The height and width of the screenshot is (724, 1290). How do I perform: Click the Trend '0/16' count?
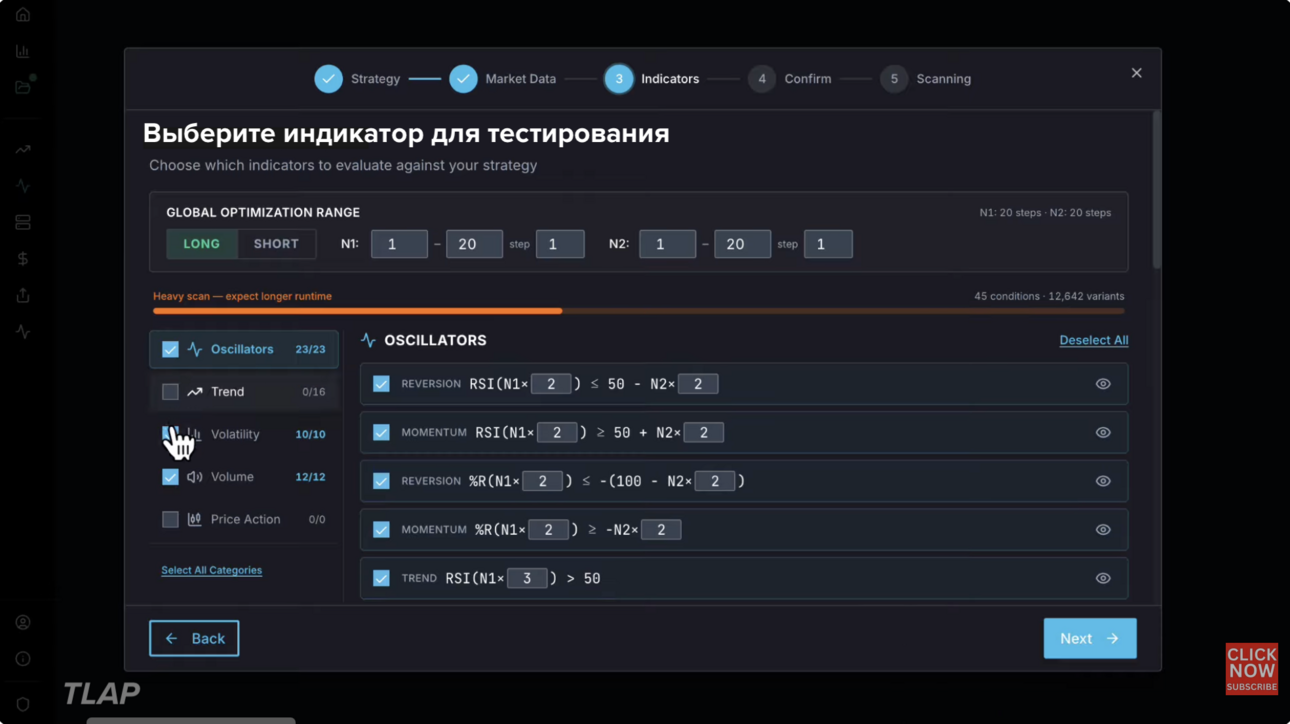coord(314,392)
